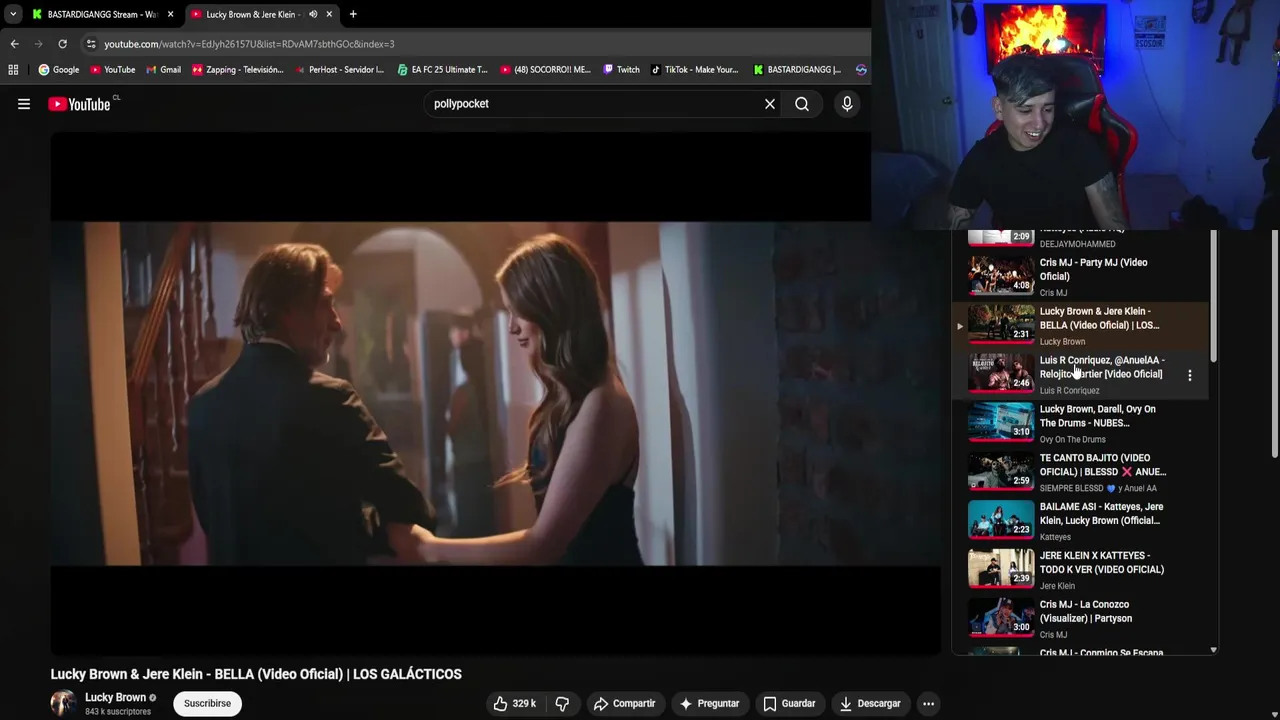This screenshot has width=1280, height=720.
Task: Open the apps grid in bookmarks bar
Action: click(13, 70)
